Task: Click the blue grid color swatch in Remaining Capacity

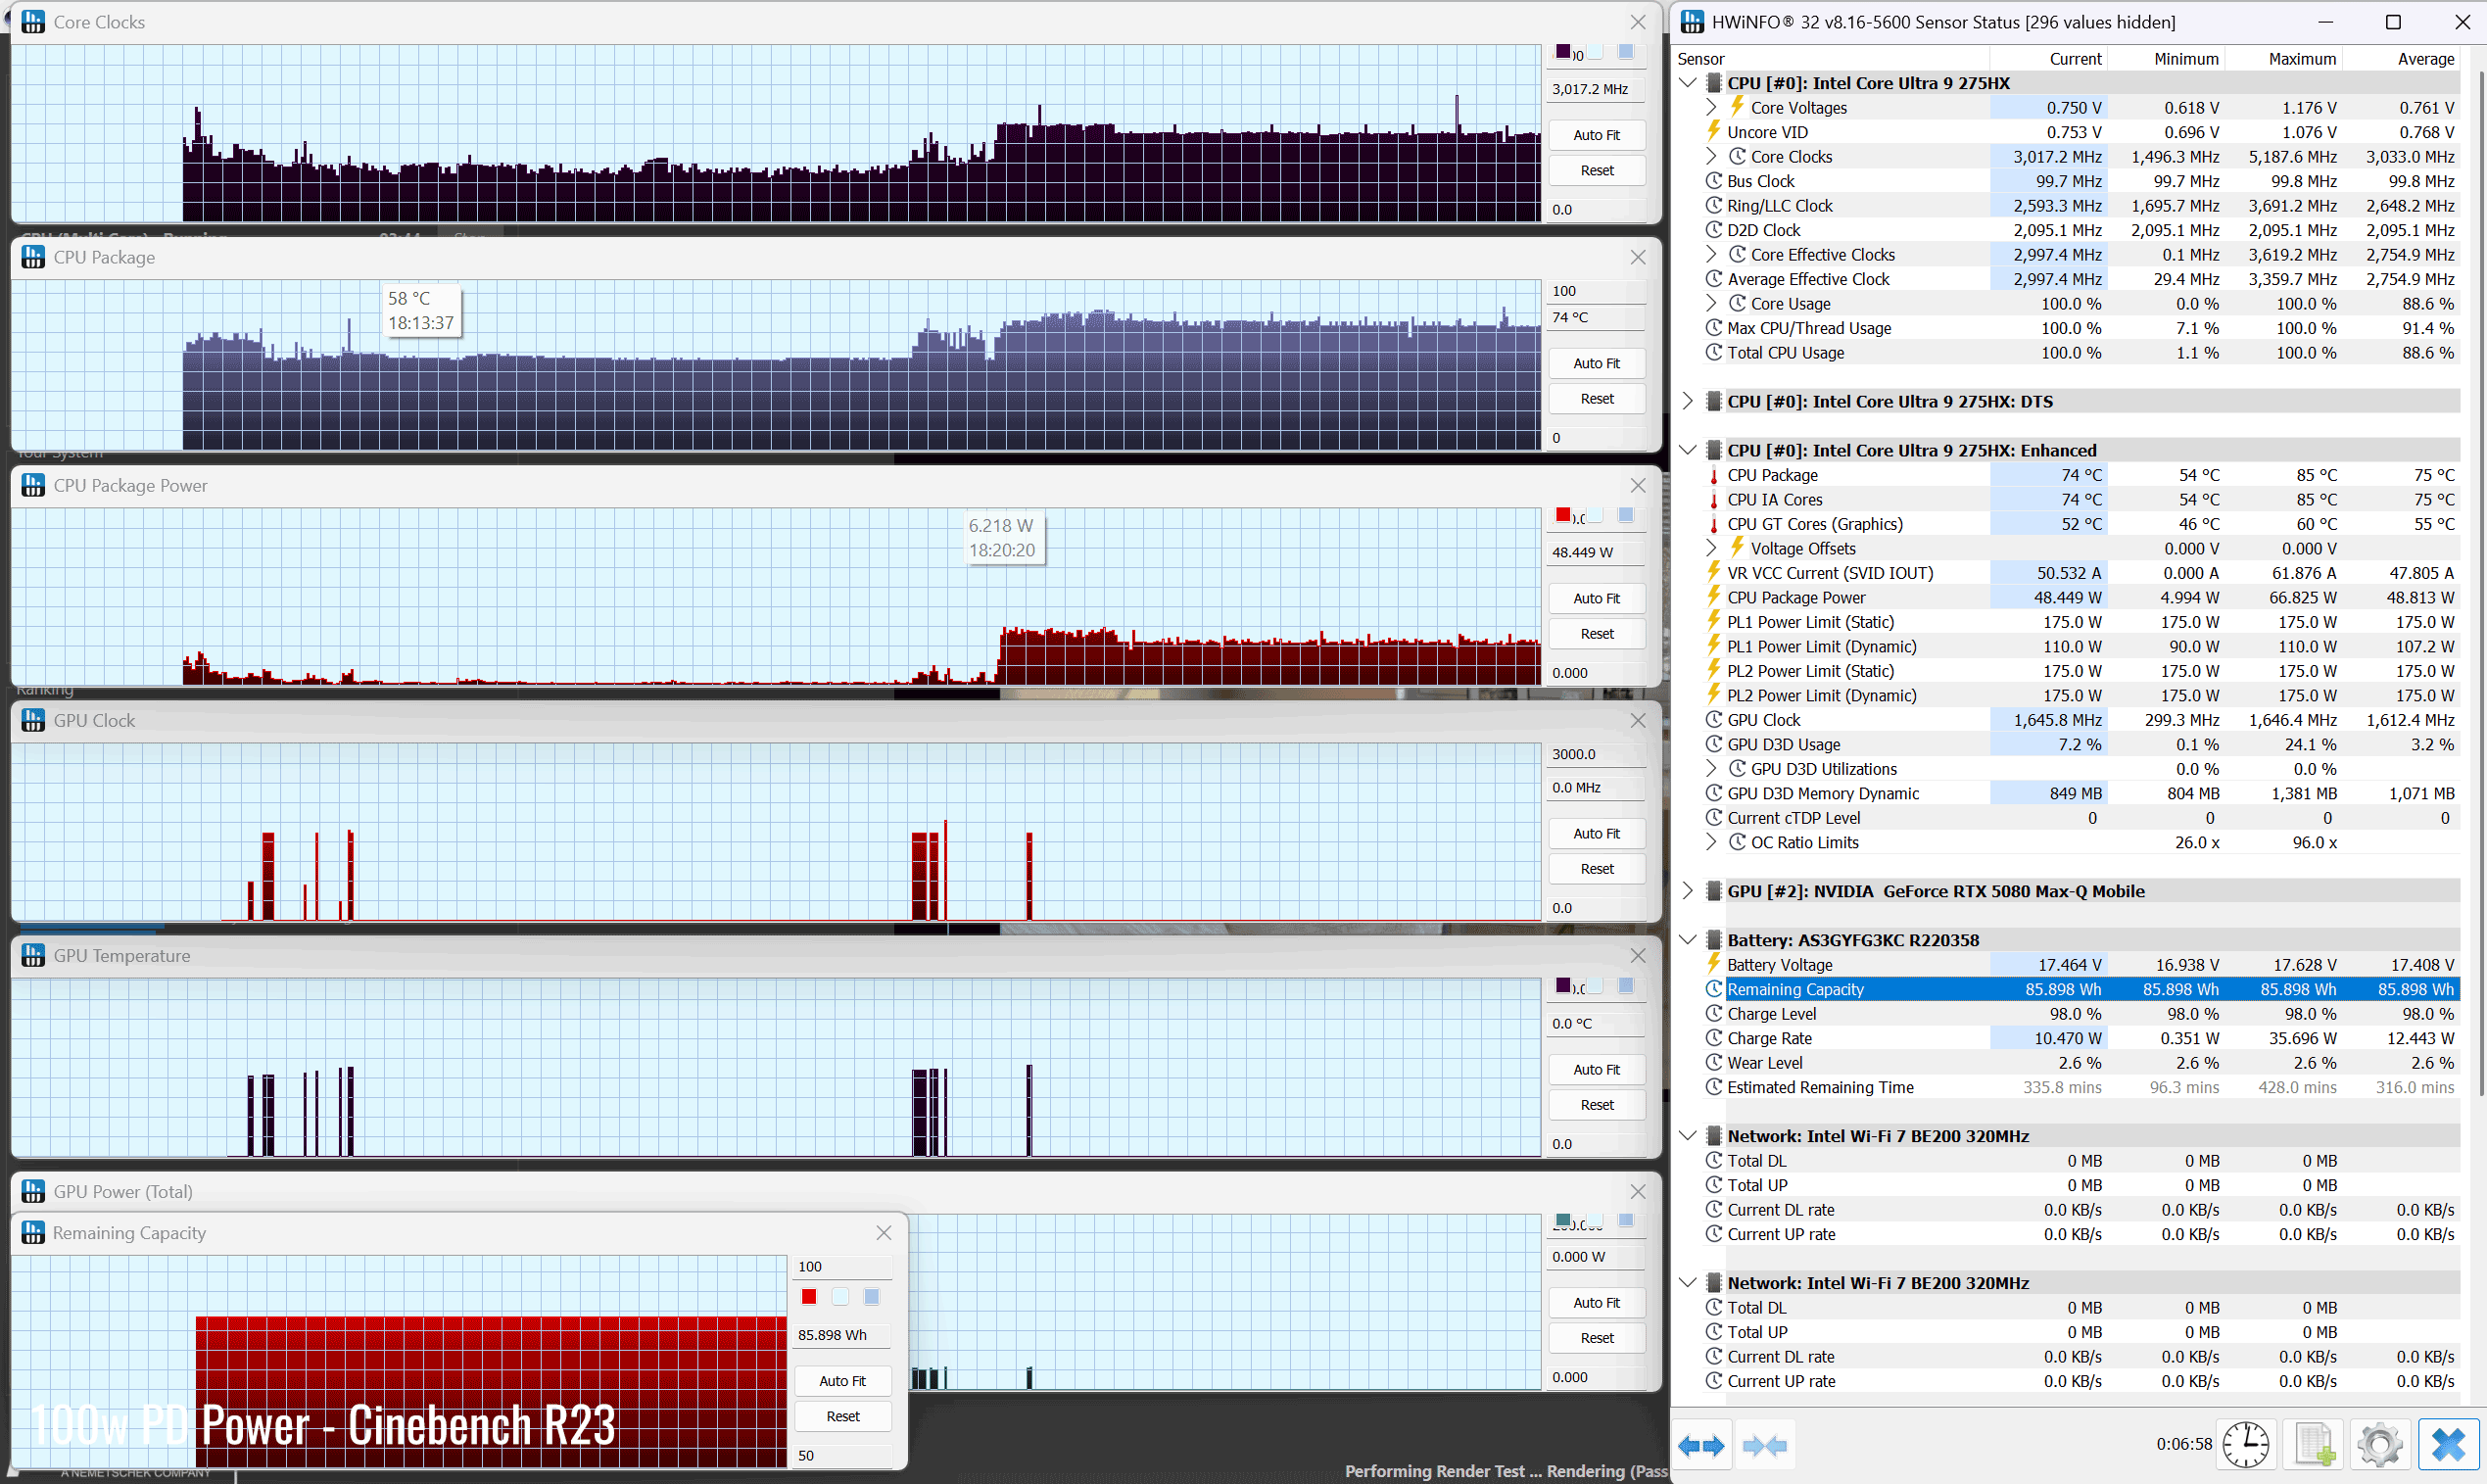Action: [872, 1296]
